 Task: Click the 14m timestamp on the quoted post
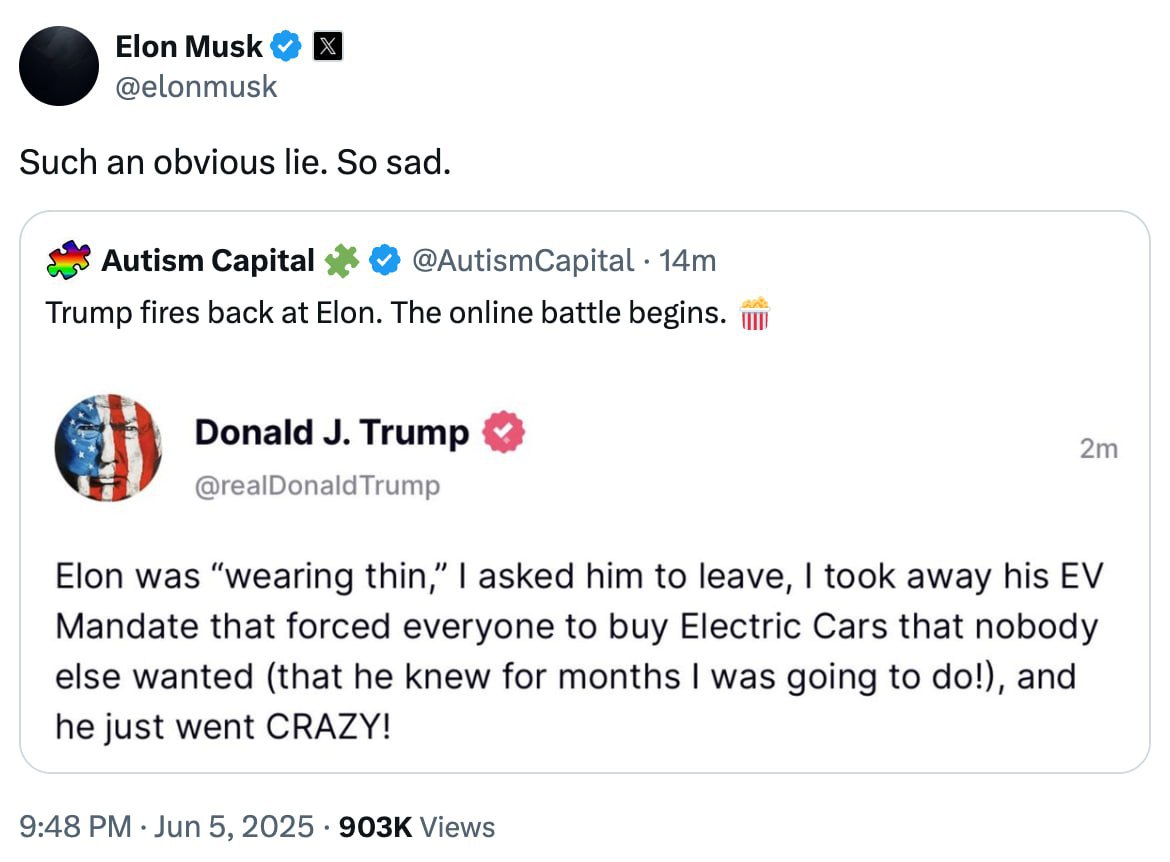point(689,261)
